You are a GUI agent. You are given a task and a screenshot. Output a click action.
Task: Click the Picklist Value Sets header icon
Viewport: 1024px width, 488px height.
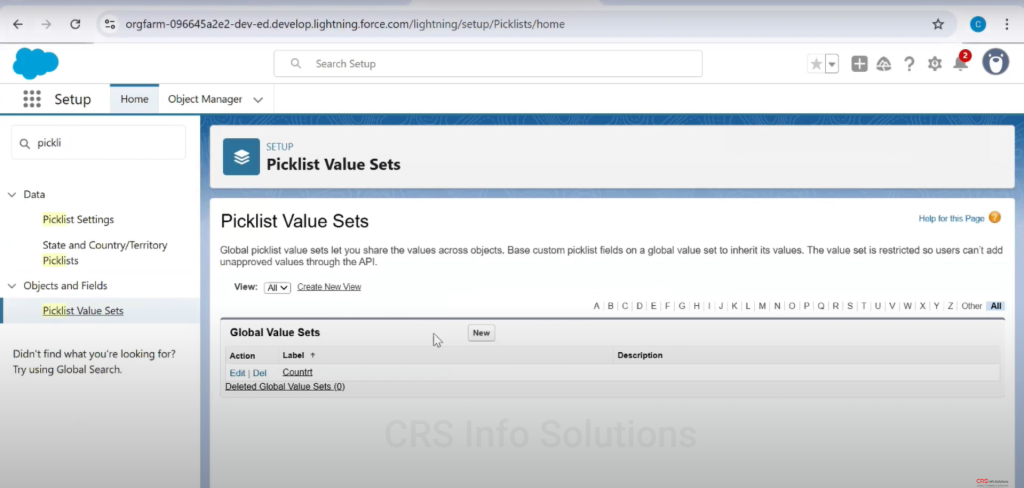[241, 157]
